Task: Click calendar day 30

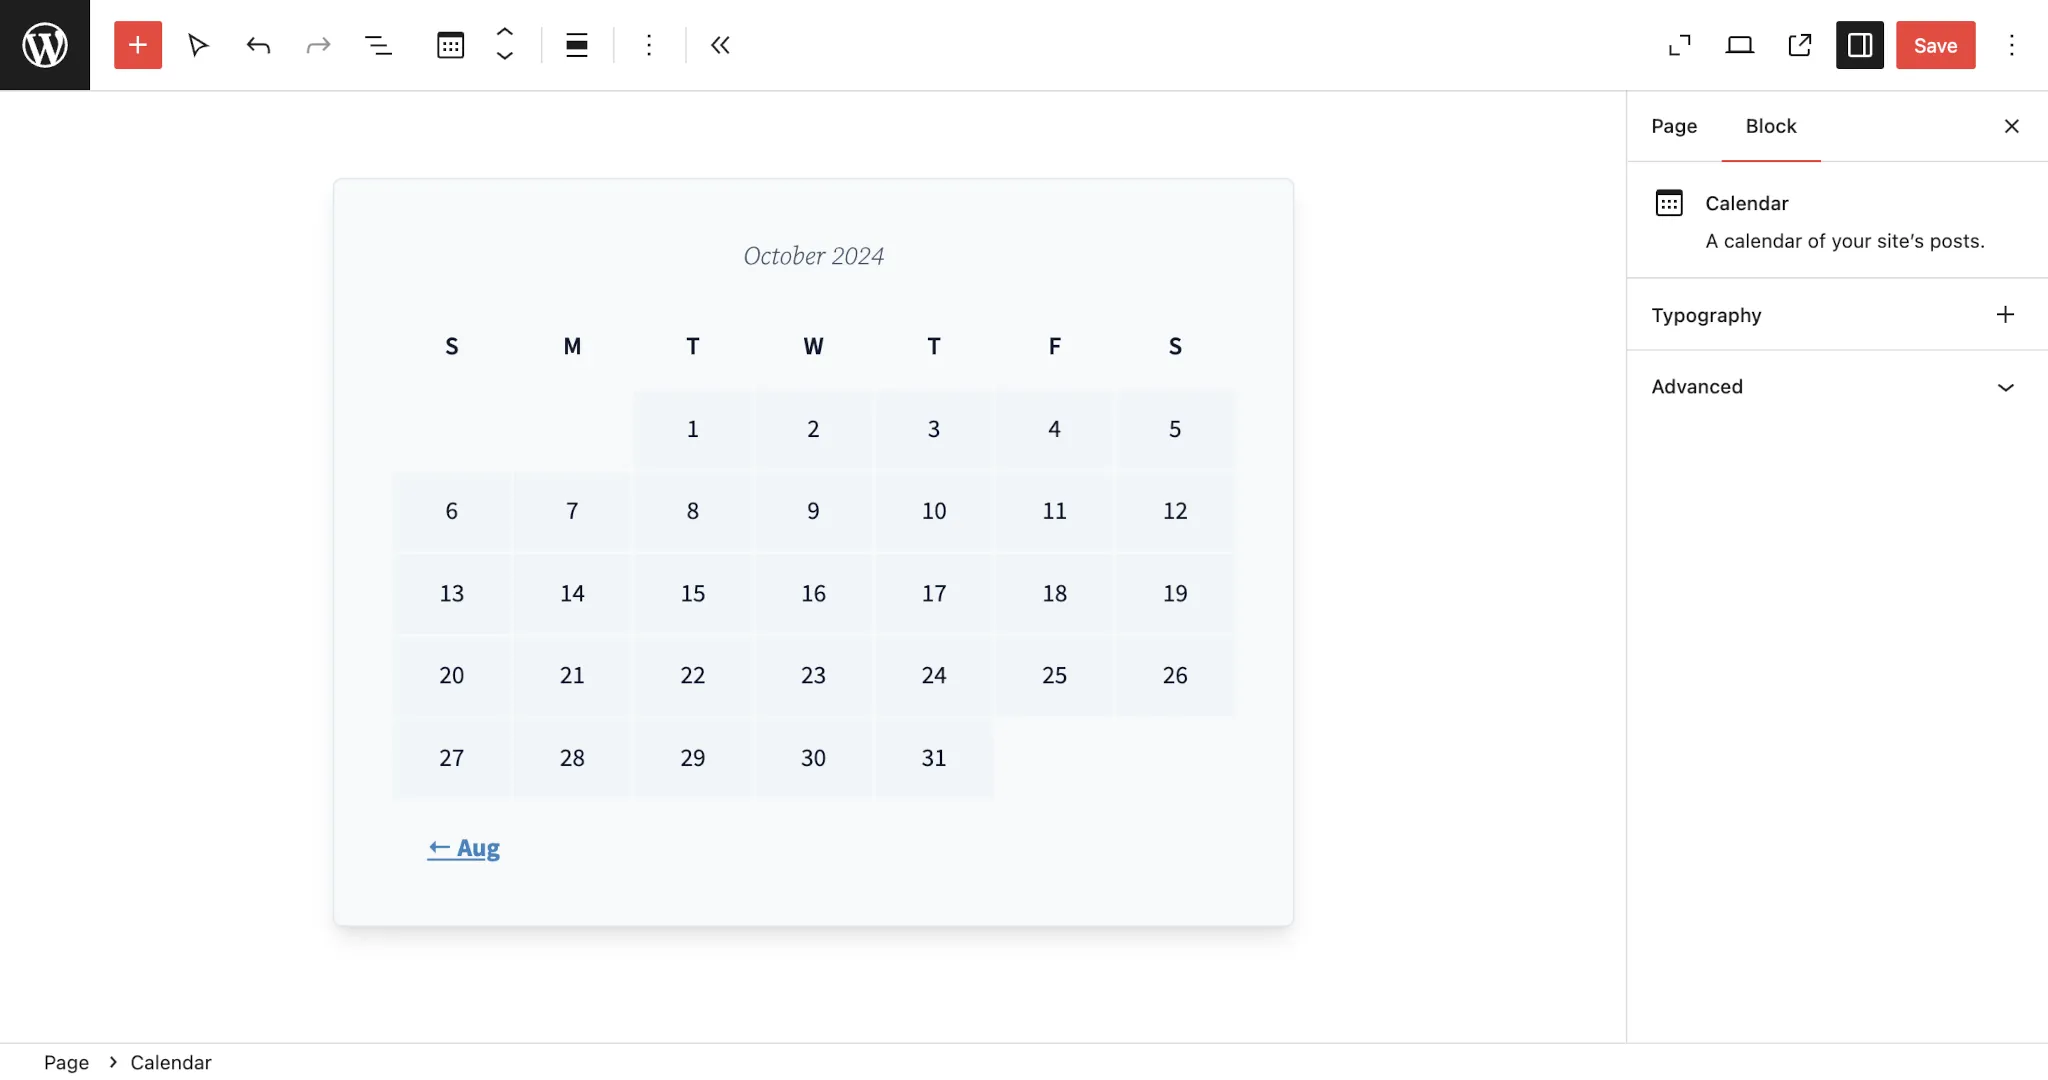Action: point(813,758)
